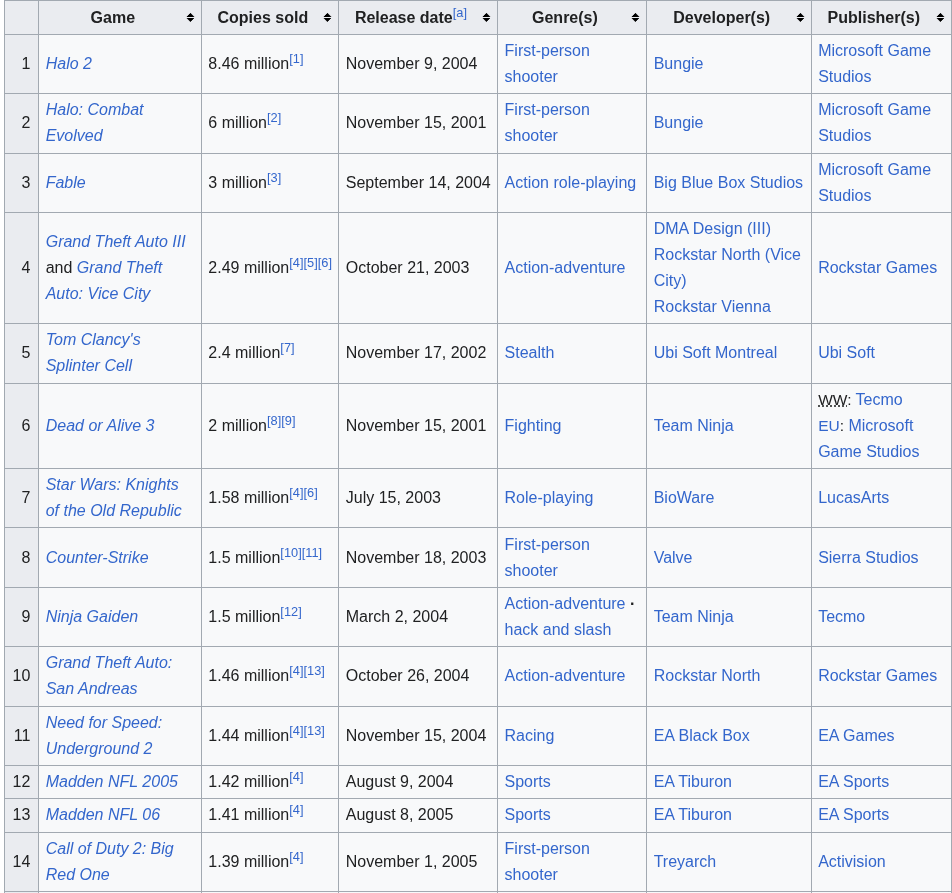
Task: Open Need for Speed: Underground 2 link
Action: click(x=104, y=735)
